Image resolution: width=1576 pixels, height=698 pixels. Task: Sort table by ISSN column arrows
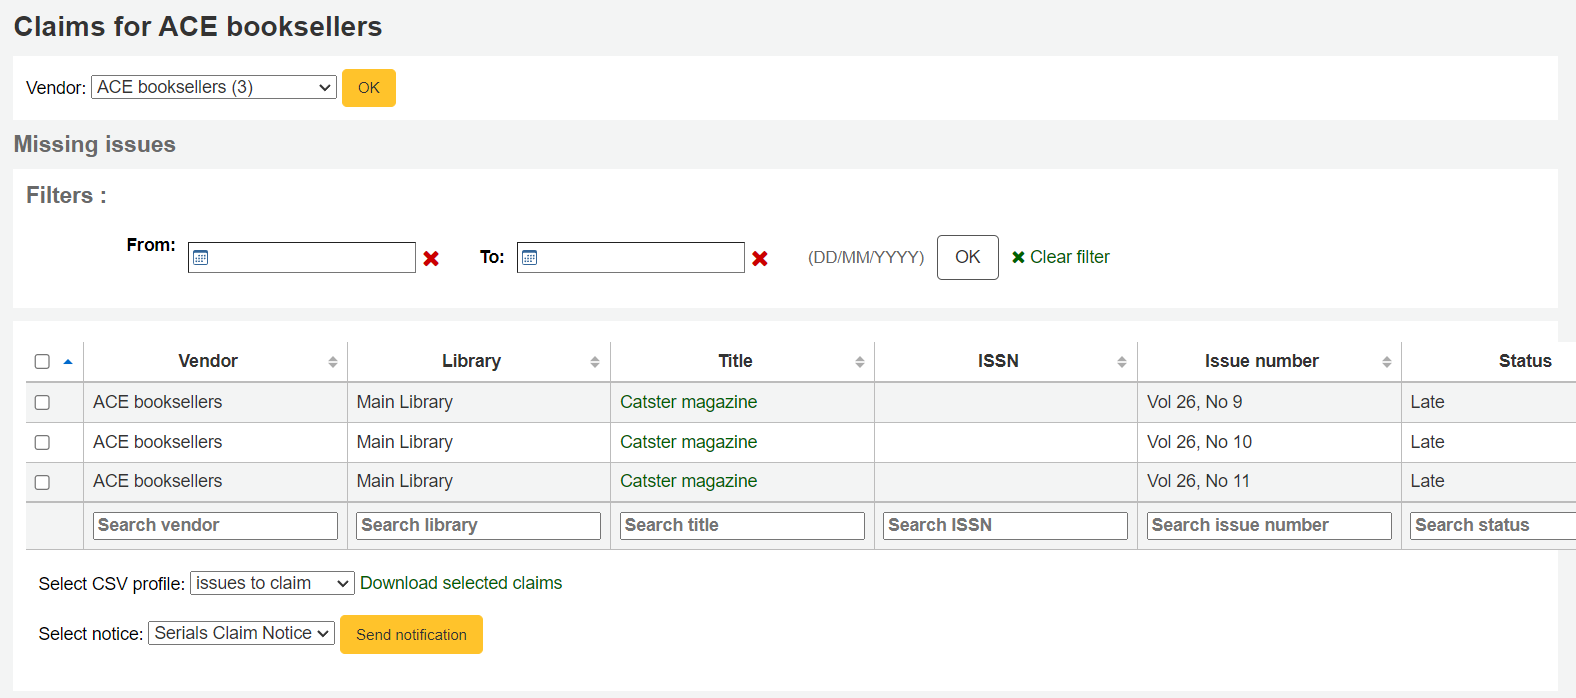1122,362
